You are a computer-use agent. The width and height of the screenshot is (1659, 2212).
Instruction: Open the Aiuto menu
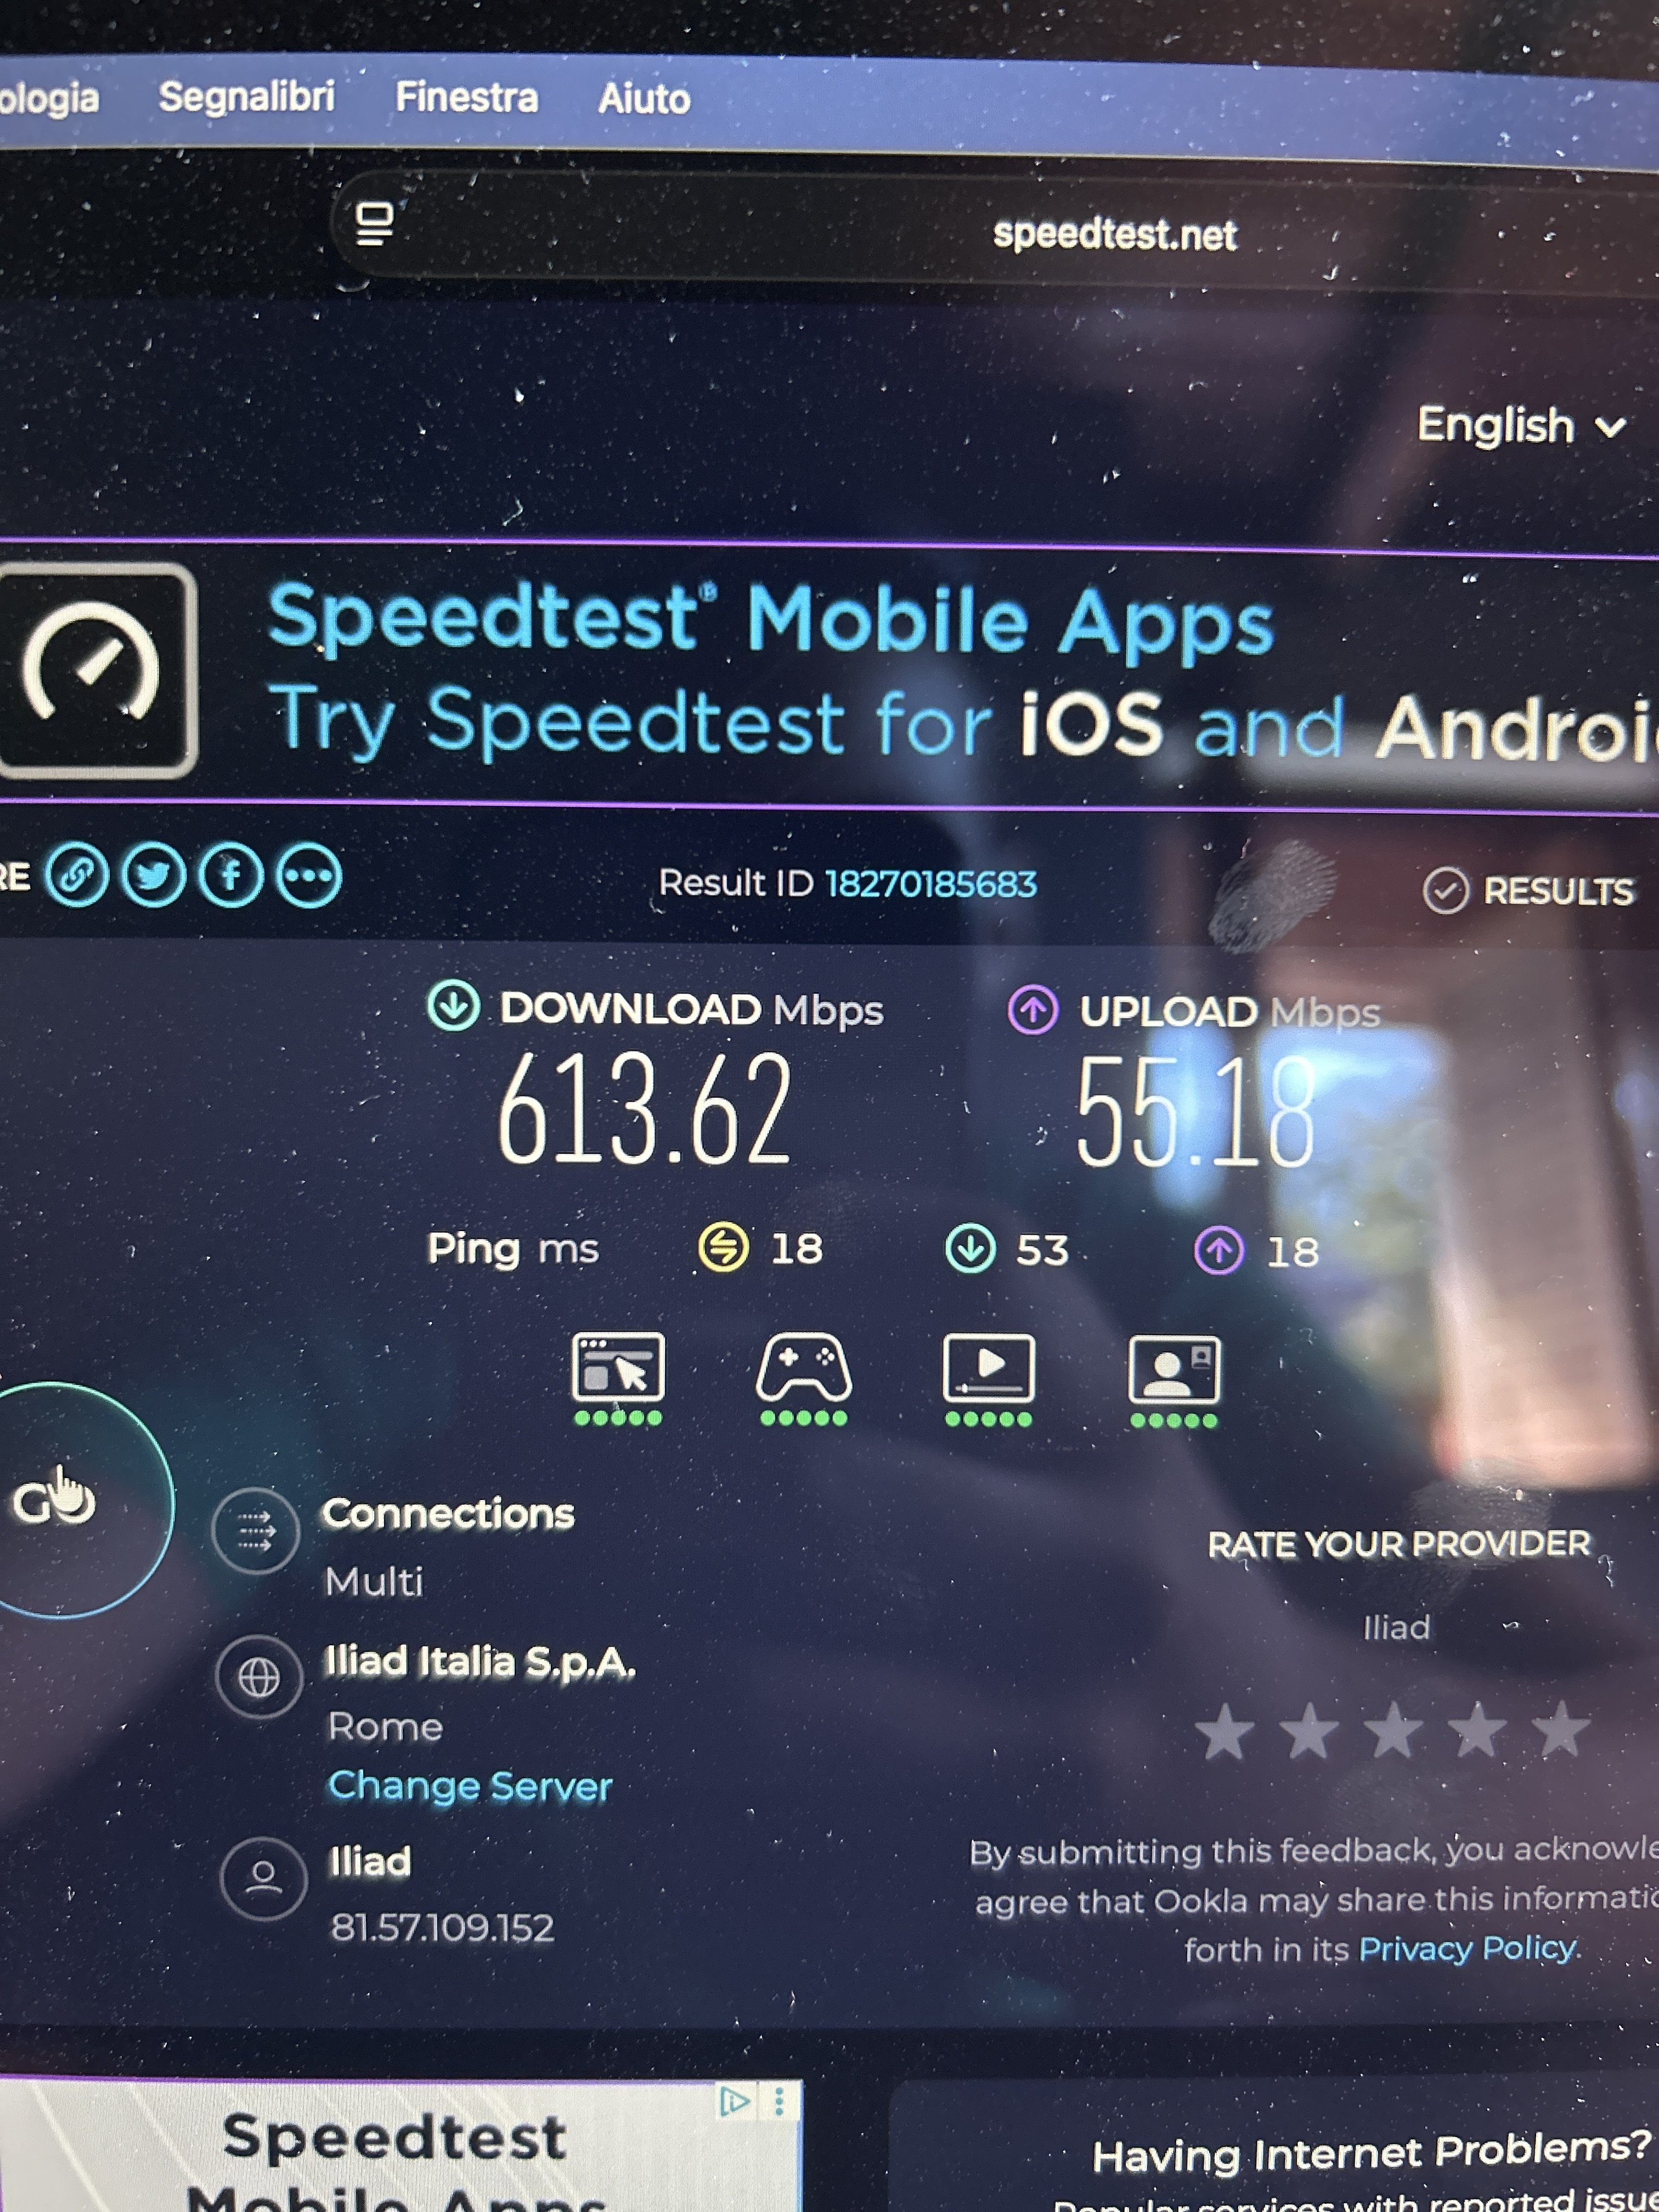click(x=644, y=99)
